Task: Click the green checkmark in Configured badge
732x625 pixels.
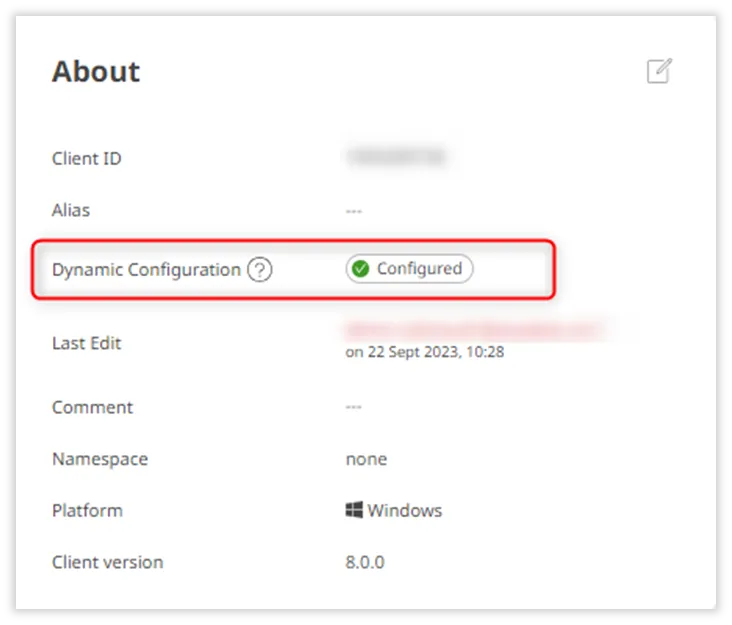Action: point(361,268)
